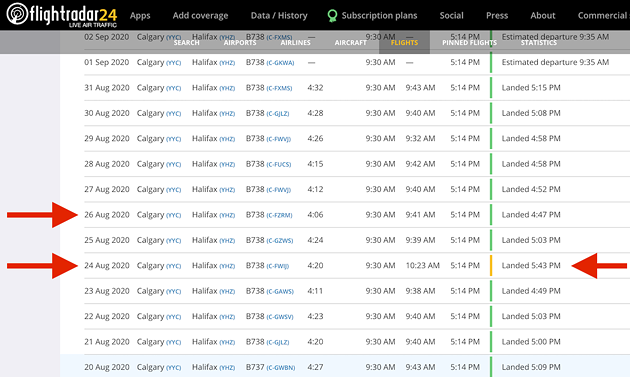Switch to the Pinned Flights tab
The image size is (630, 377).
tap(469, 43)
